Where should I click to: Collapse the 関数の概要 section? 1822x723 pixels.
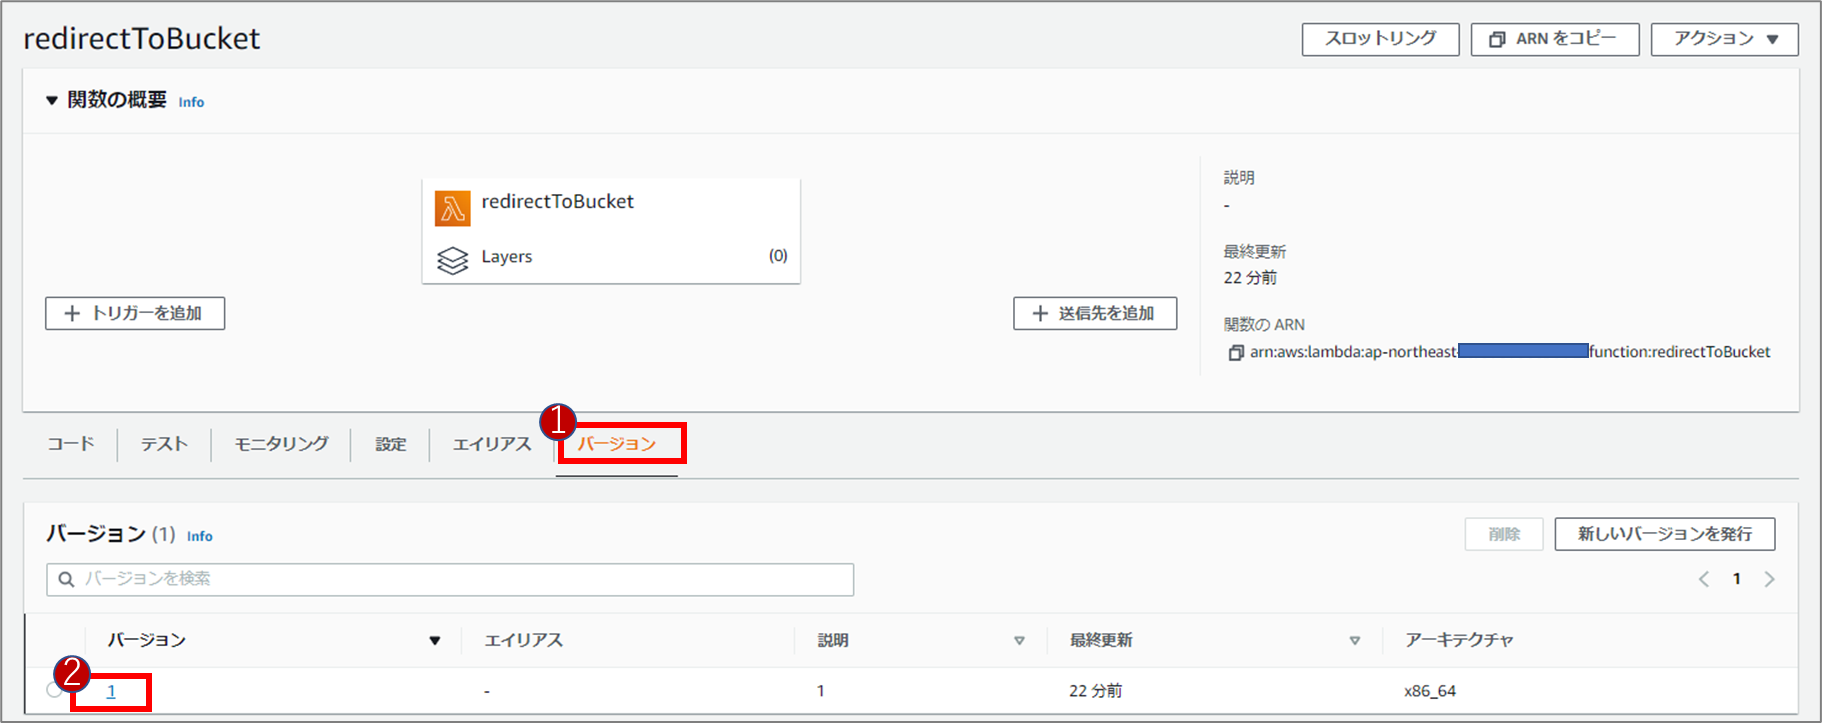pos(52,100)
